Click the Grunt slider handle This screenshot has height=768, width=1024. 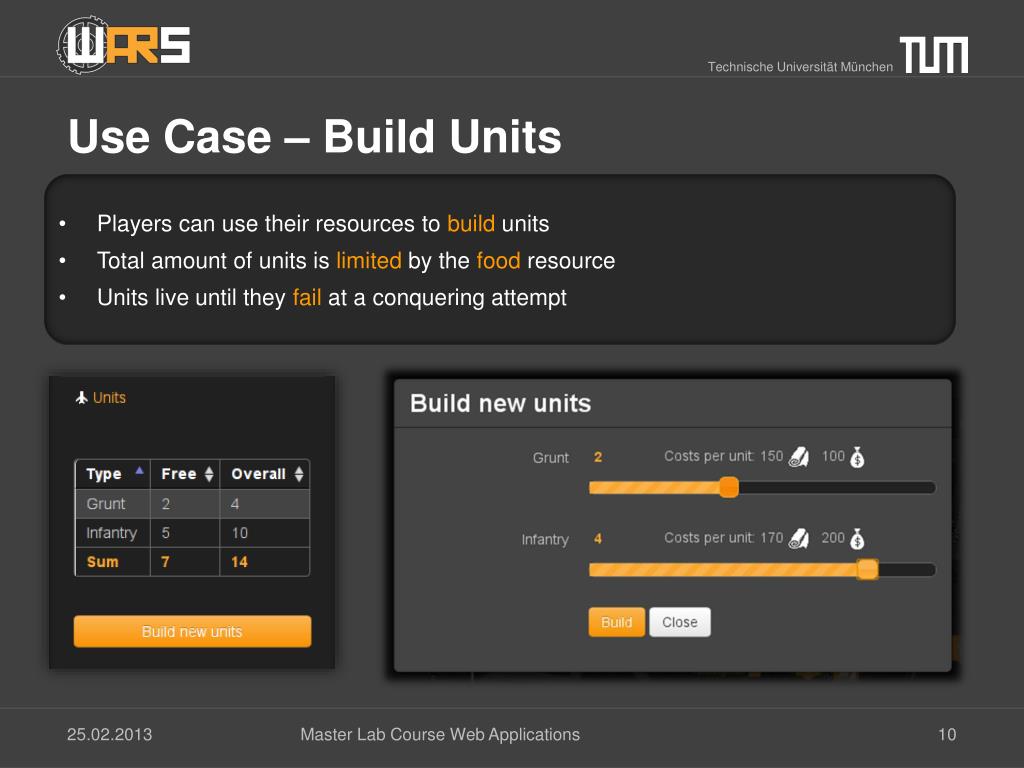pyautogui.click(x=729, y=487)
